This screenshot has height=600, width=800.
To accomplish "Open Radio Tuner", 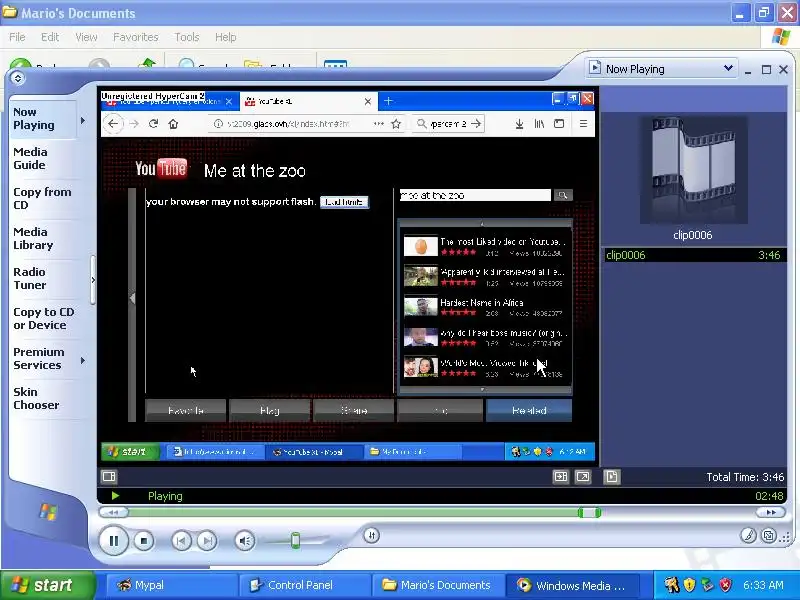I will tap(30, 278).
